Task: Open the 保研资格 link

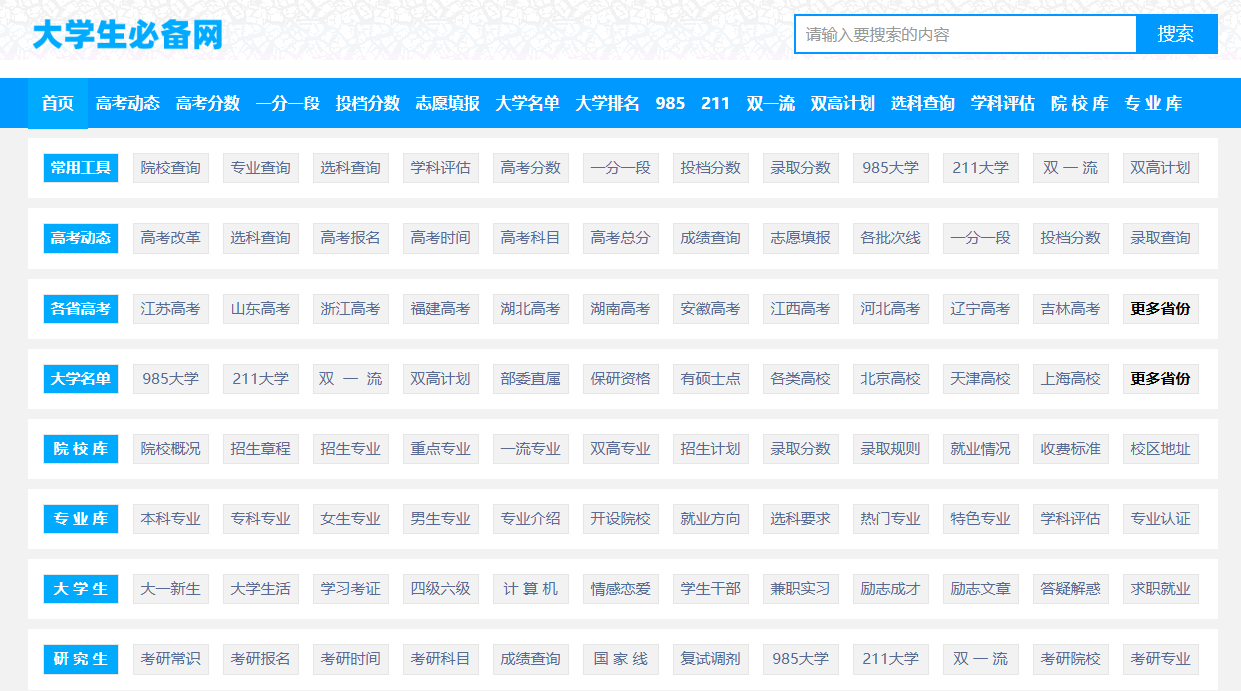Action: [621, 379]
